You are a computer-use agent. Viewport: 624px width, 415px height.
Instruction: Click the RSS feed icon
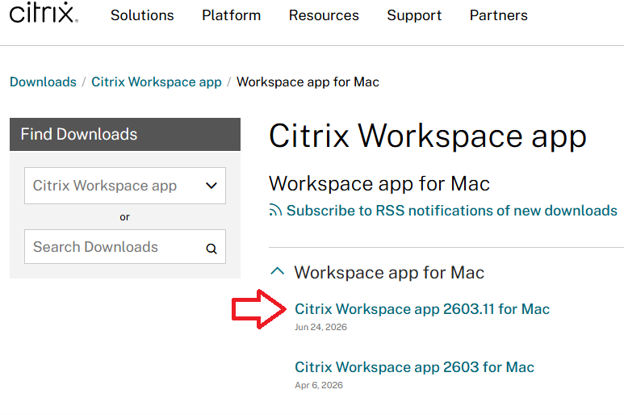point(275,210)
